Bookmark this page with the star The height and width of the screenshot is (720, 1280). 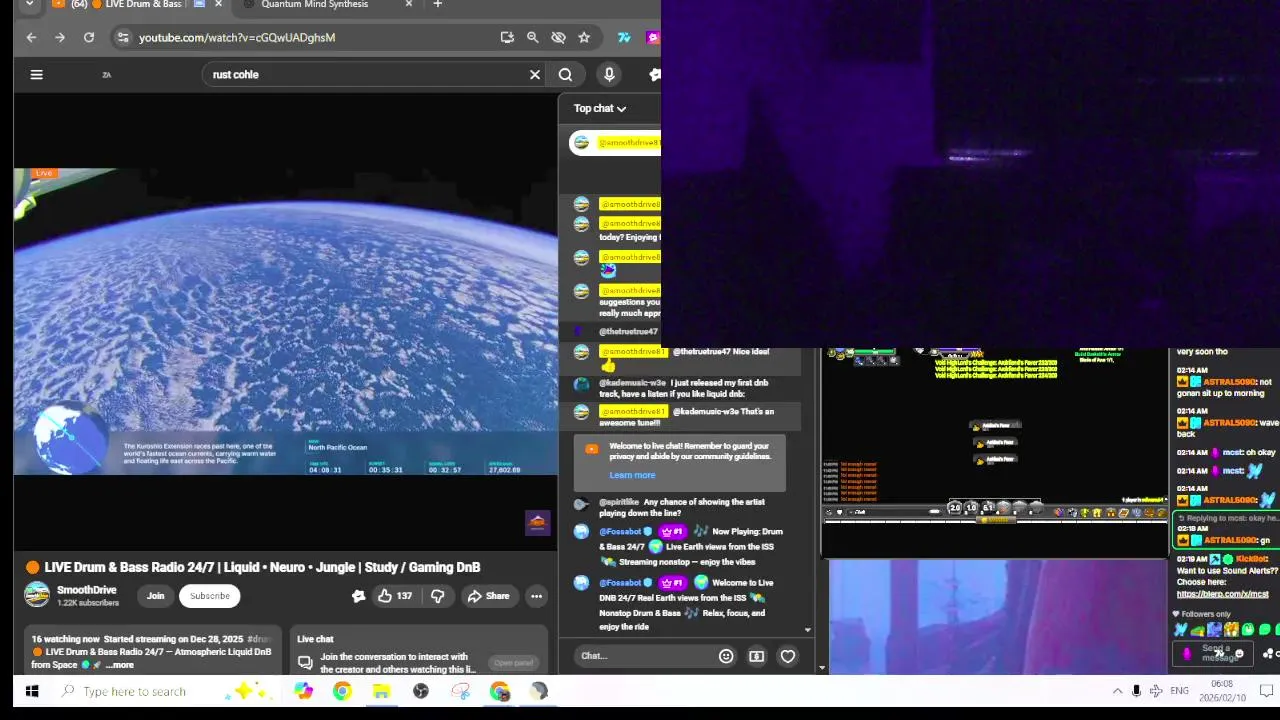(x=584, y=37)
